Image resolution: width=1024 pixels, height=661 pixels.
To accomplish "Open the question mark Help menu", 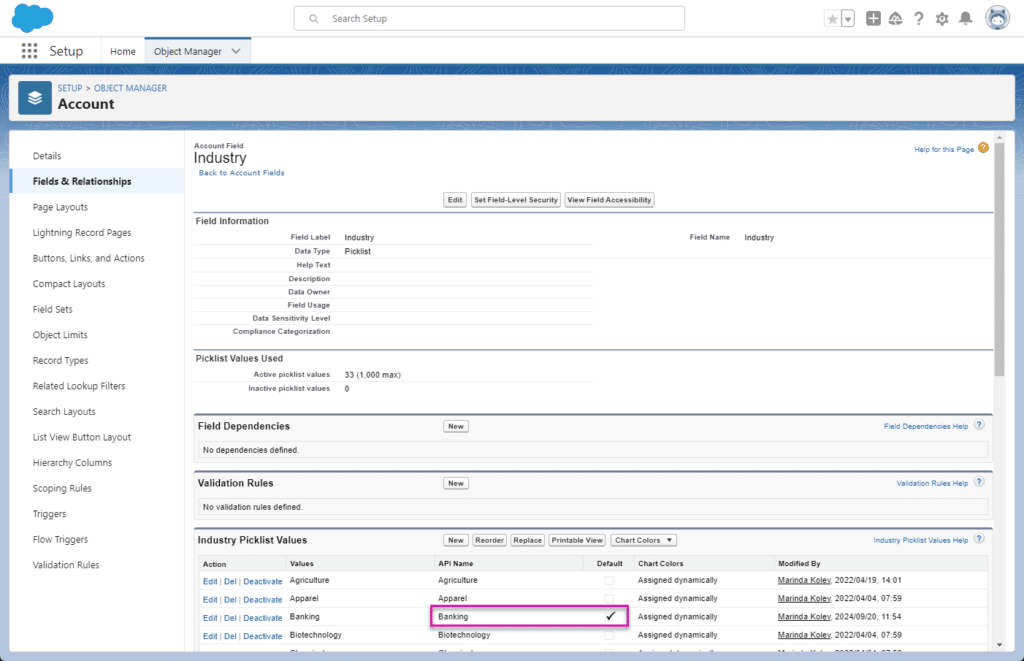I will tap(918, 19).
